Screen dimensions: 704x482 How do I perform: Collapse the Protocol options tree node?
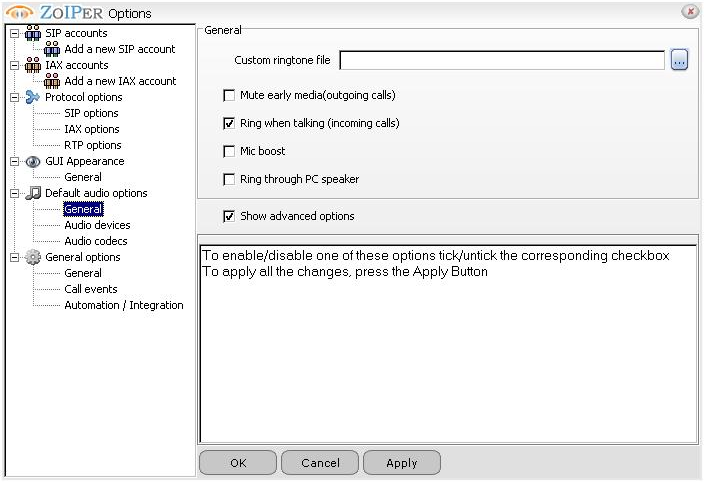click(14, 97)
